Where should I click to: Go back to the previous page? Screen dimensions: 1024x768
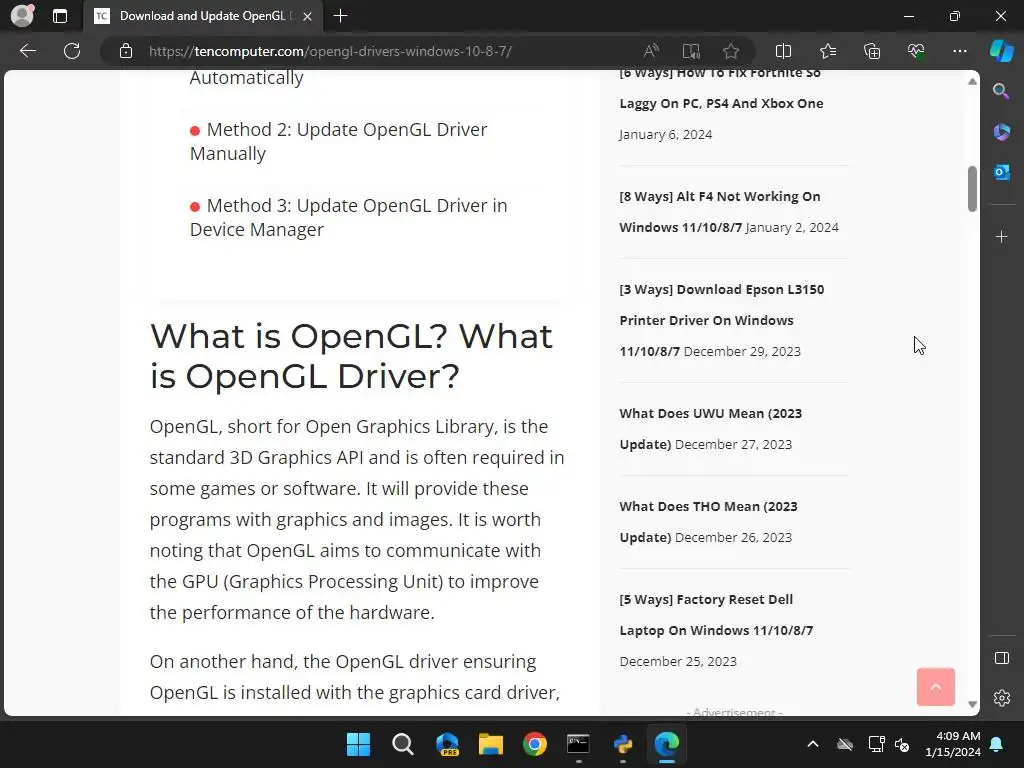28,51
